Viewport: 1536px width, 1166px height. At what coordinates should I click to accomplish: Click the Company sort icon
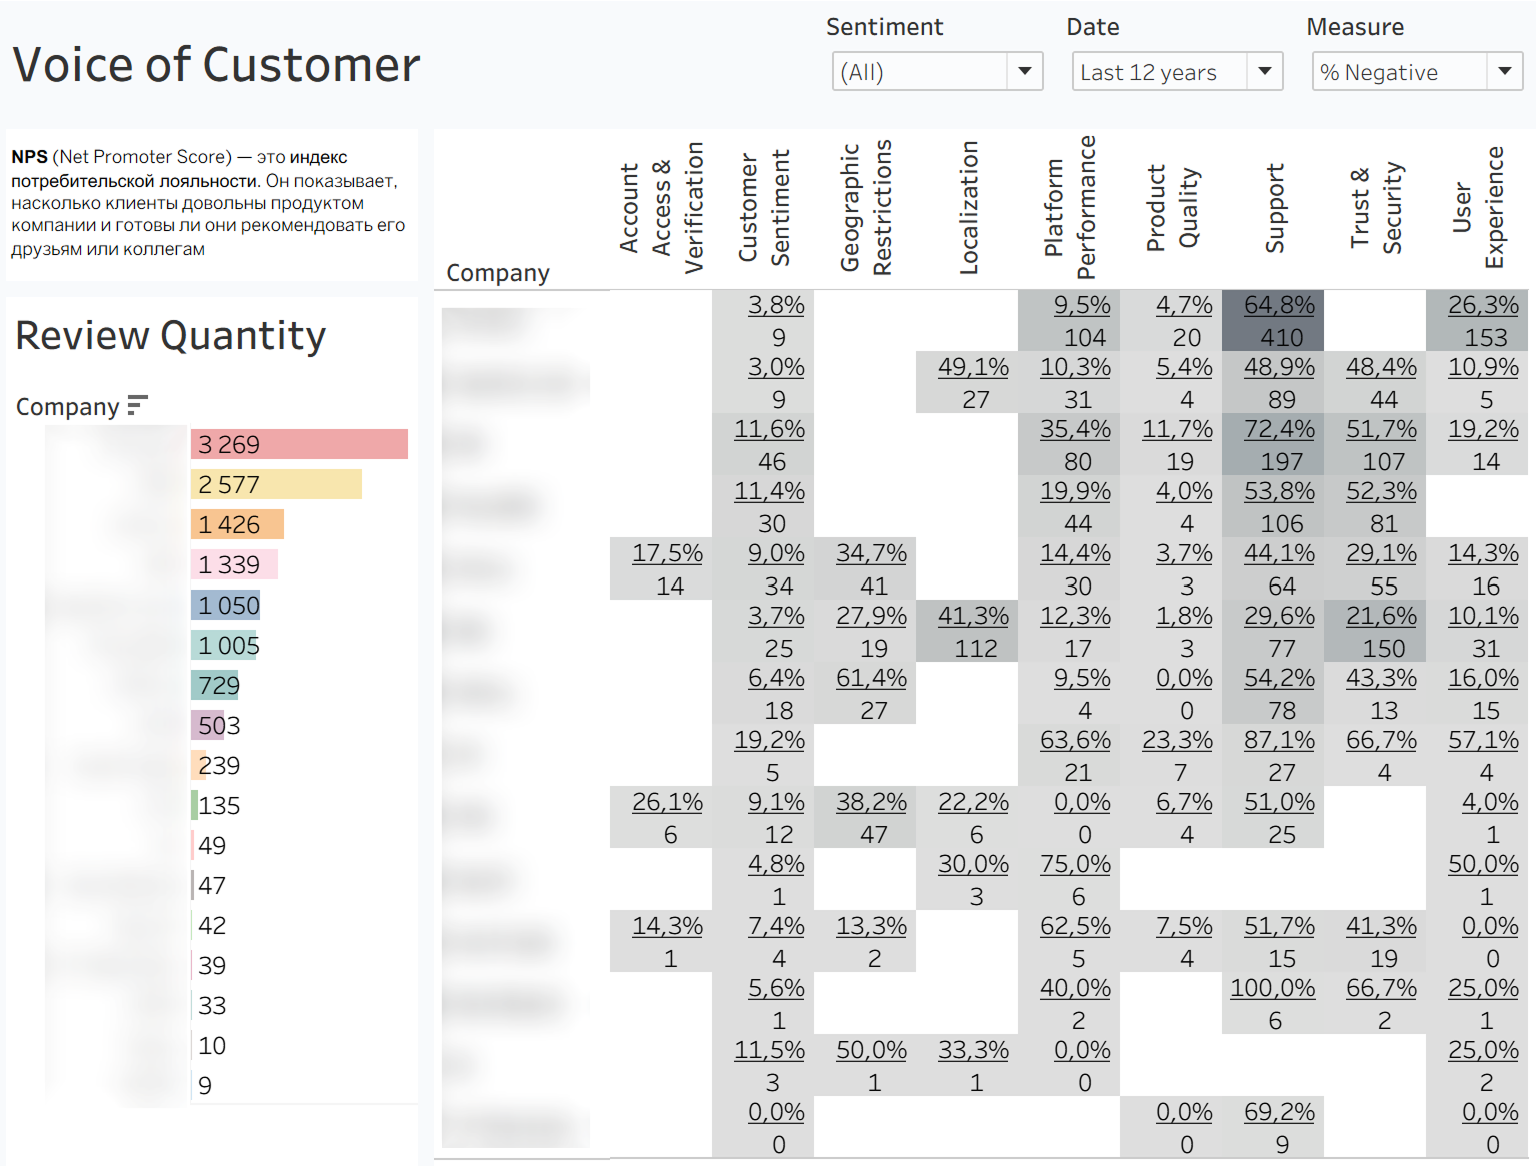click(x=137, y=405)
